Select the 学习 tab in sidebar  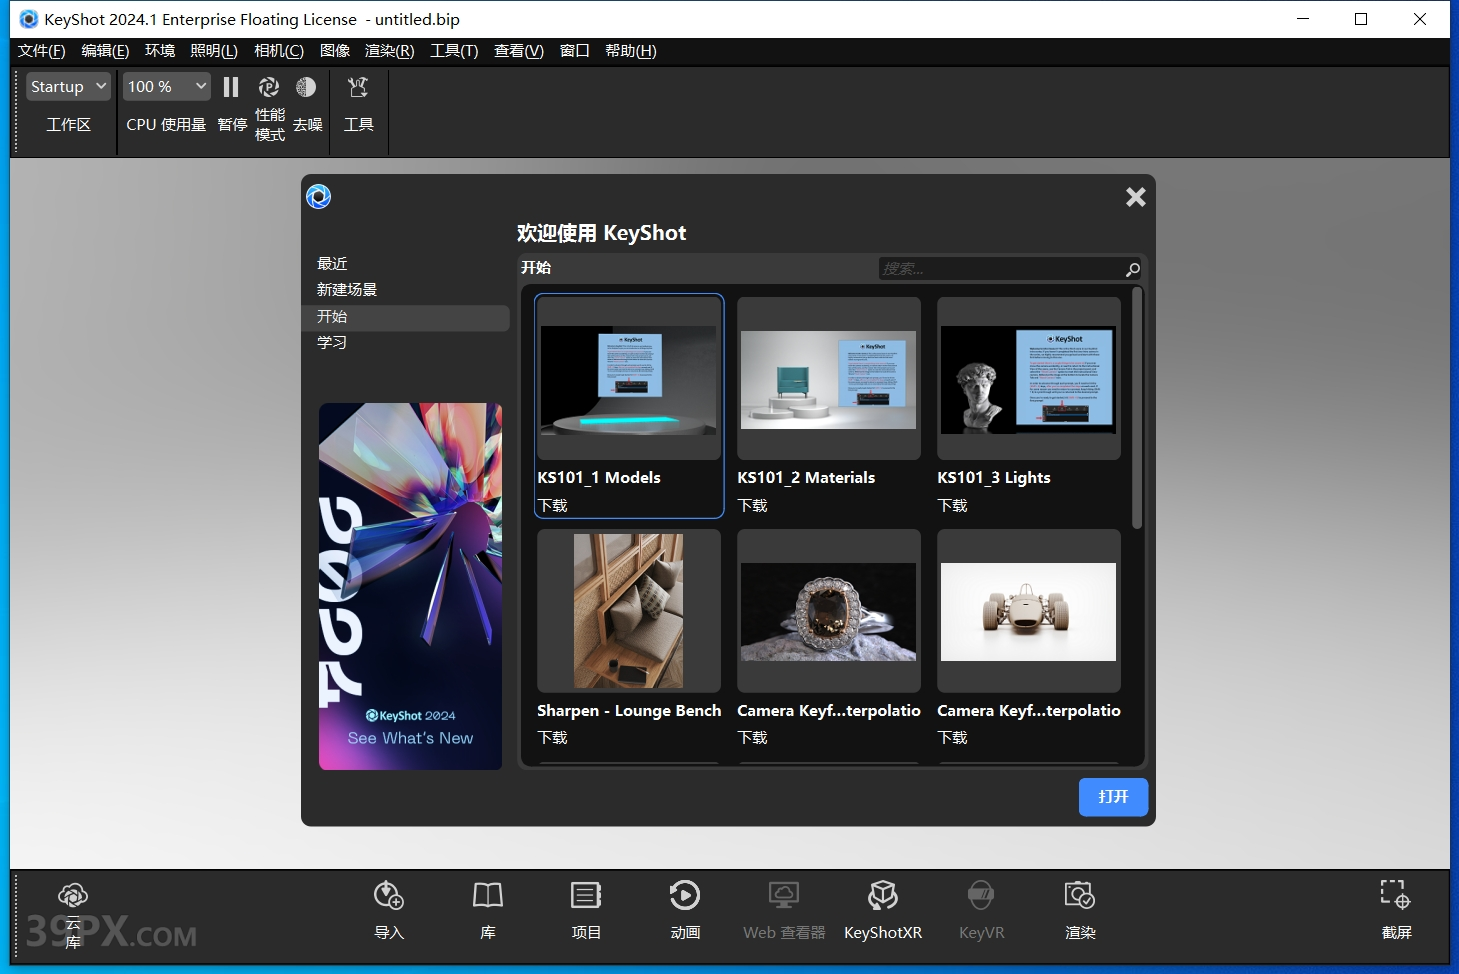point(332,342)
